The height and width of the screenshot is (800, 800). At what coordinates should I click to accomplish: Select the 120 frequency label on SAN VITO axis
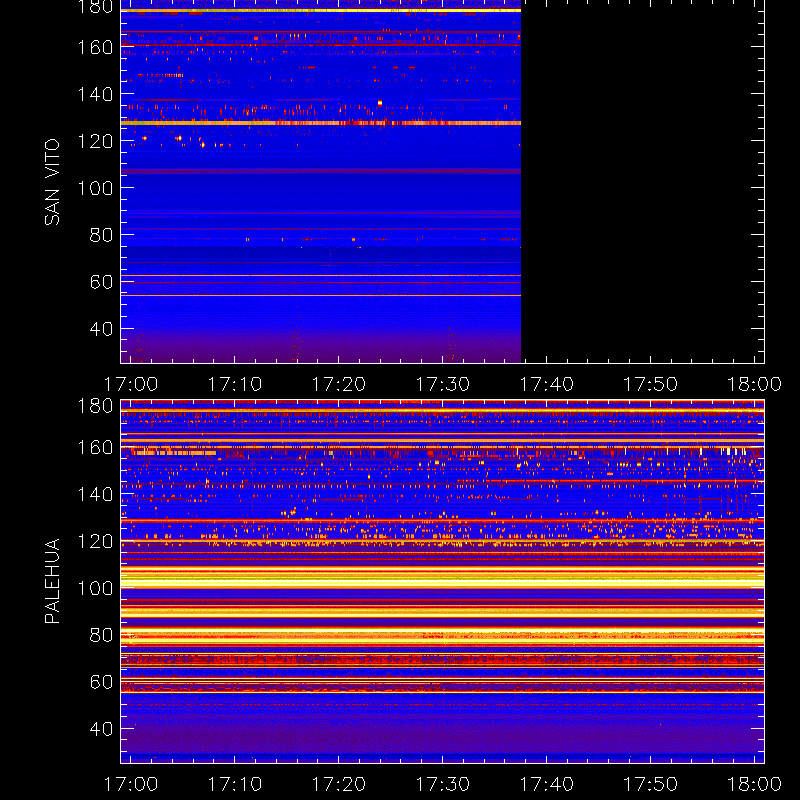click(95, 141)
